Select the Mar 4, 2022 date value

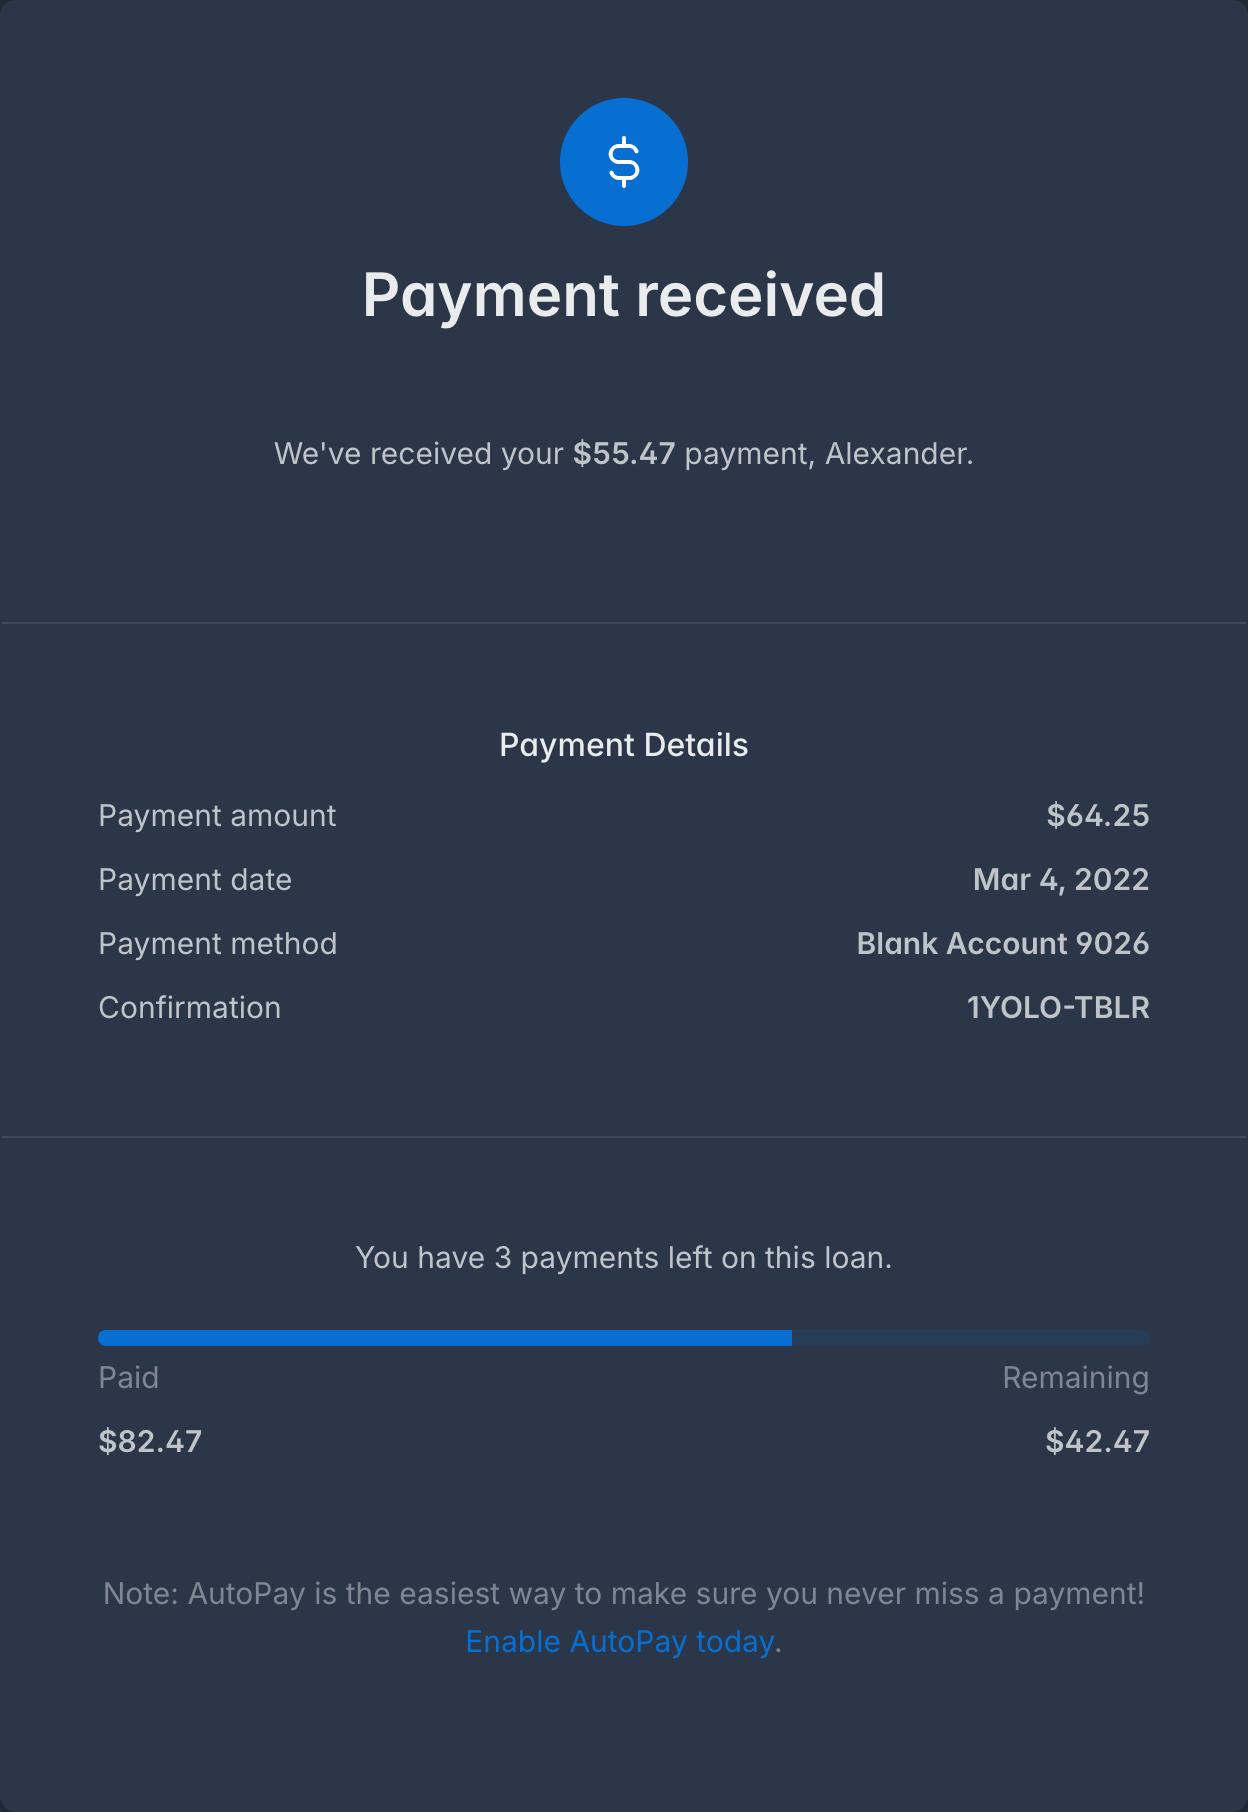pyautogui.click(x=1061, y=880)
